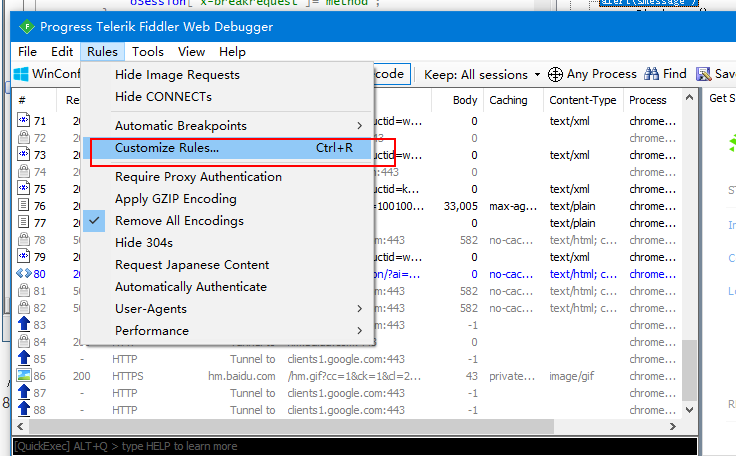Click the WinConfig Windows logo icon

[x=21, y=74]
